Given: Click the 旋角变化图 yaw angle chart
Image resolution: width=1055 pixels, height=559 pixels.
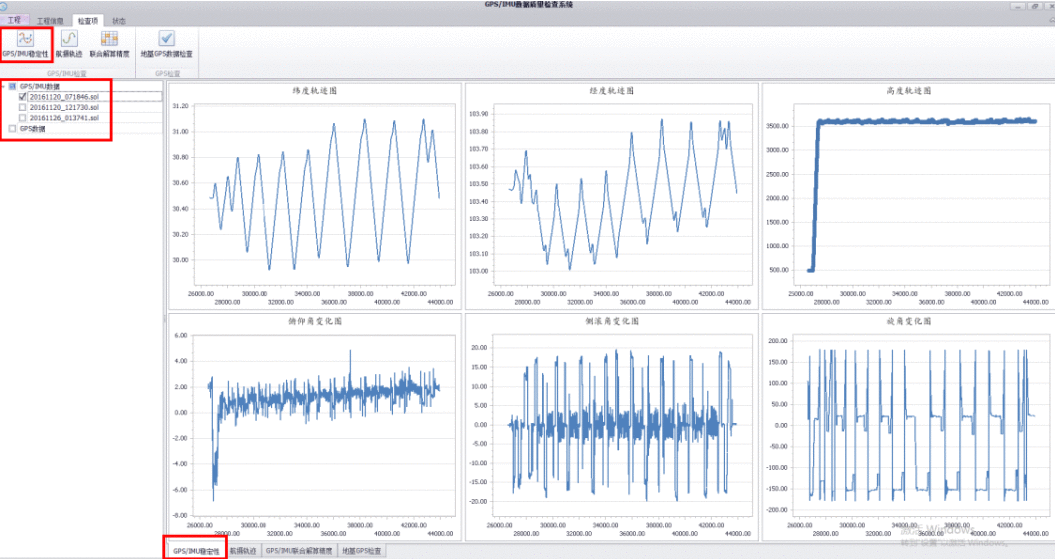Looking at the screenshot, I should coord(908,427).
